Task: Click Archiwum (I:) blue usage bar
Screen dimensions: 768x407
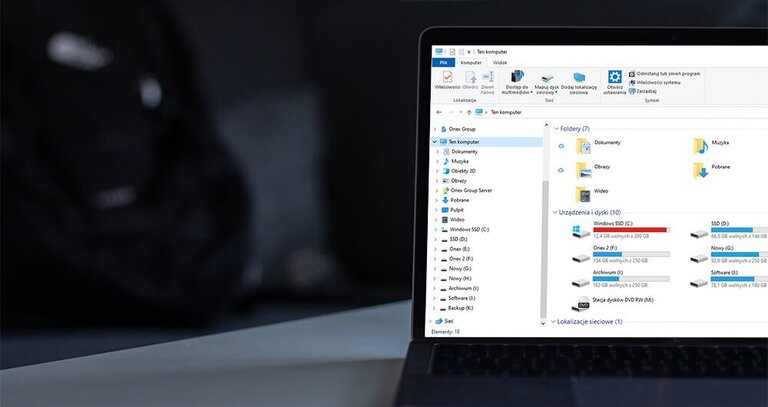Action: [x=631, y=279]
